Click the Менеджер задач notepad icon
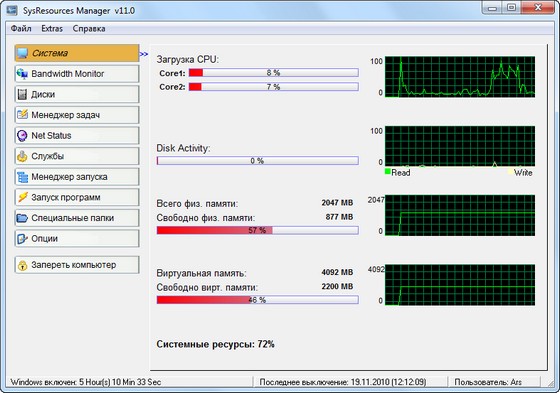The height and width of the screenshot is (393, 560). 22,115
